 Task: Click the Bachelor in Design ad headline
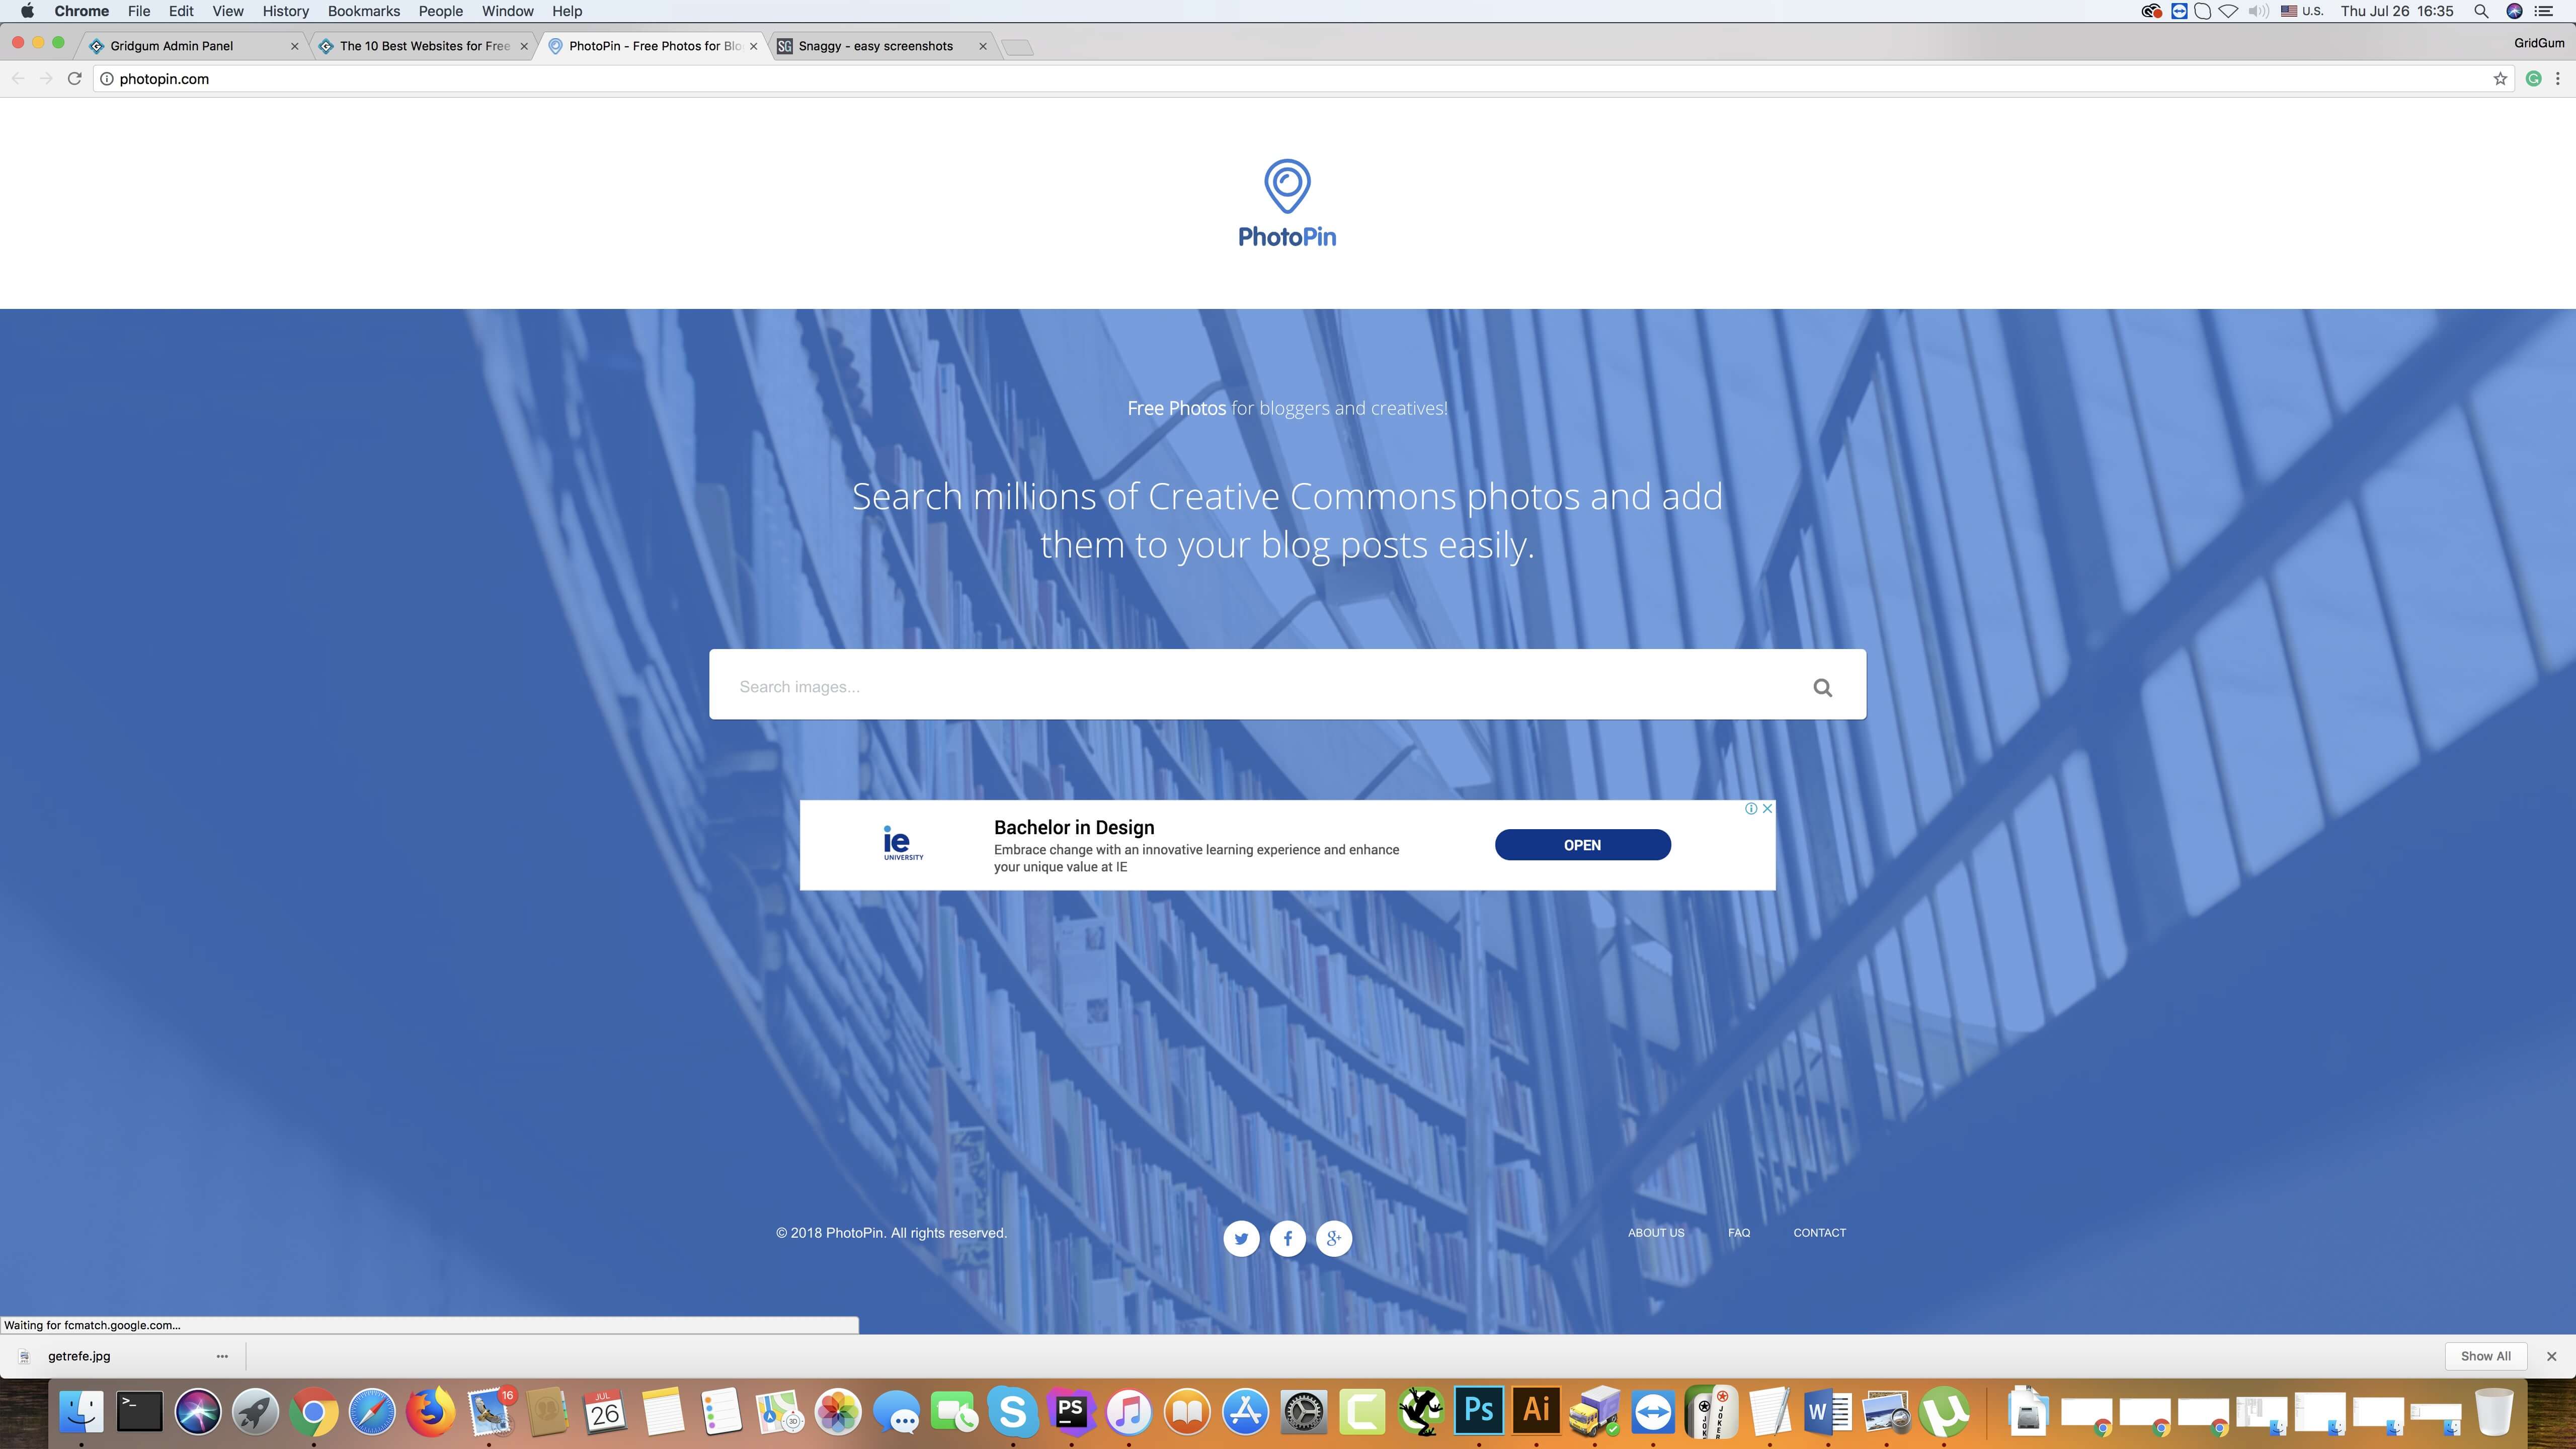1074,827
